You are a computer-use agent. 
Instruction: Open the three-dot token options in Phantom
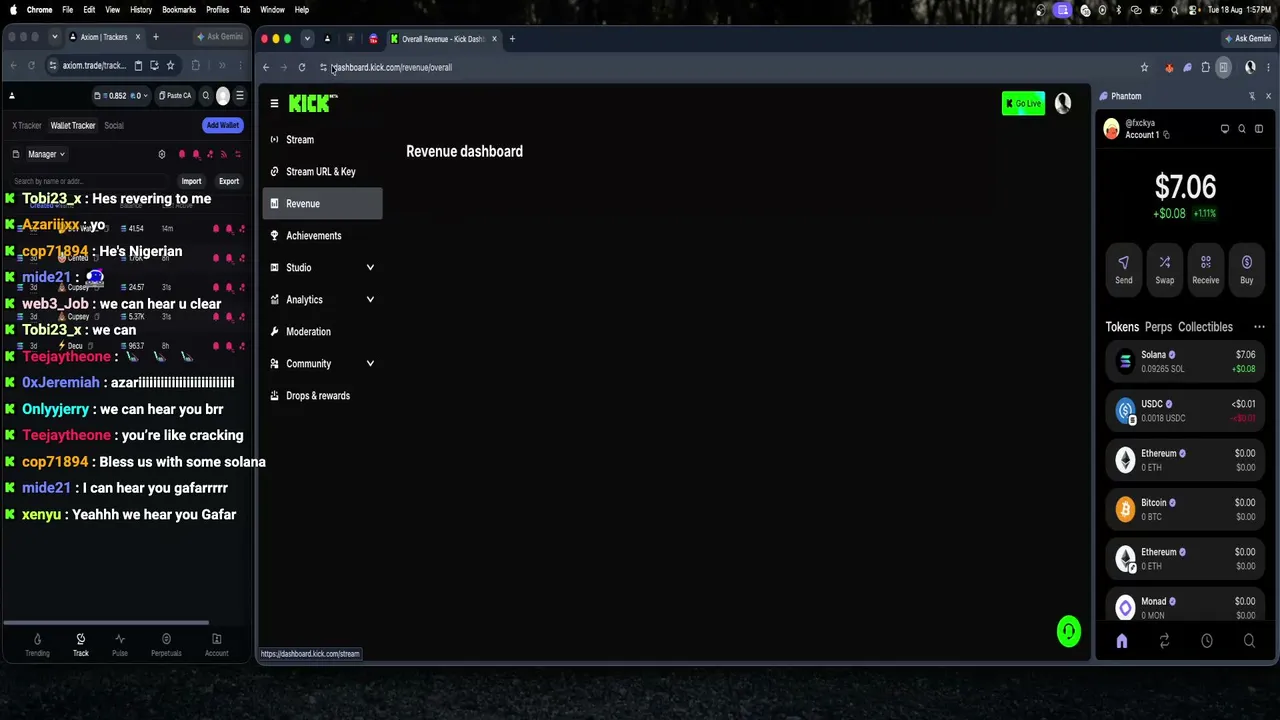pos(1259,327)
